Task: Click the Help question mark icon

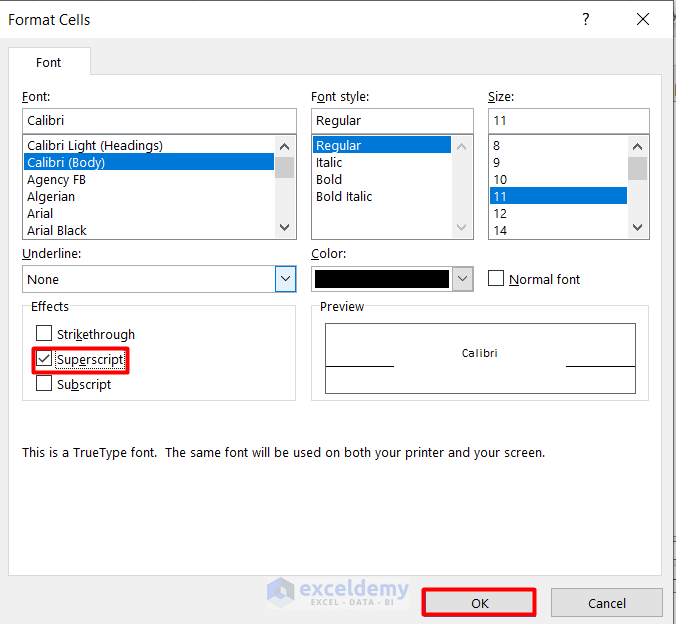Action: click(x=586, y=20)
